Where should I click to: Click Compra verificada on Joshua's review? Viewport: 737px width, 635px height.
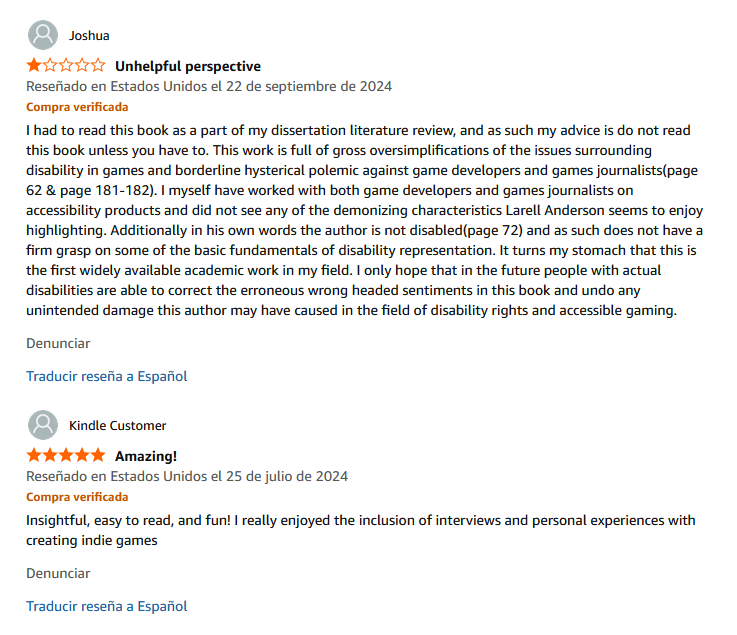click(77, 107)
